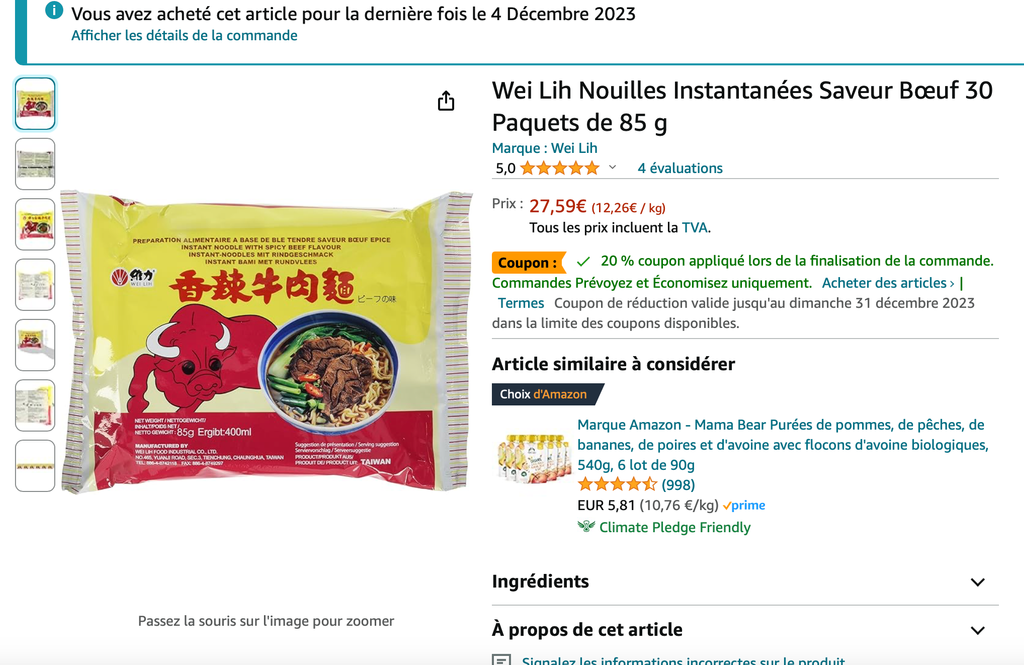This screenshot has width=1024, height=665.
Task: Select the second thumbnail showing package back
Action: tap(35, 164)
